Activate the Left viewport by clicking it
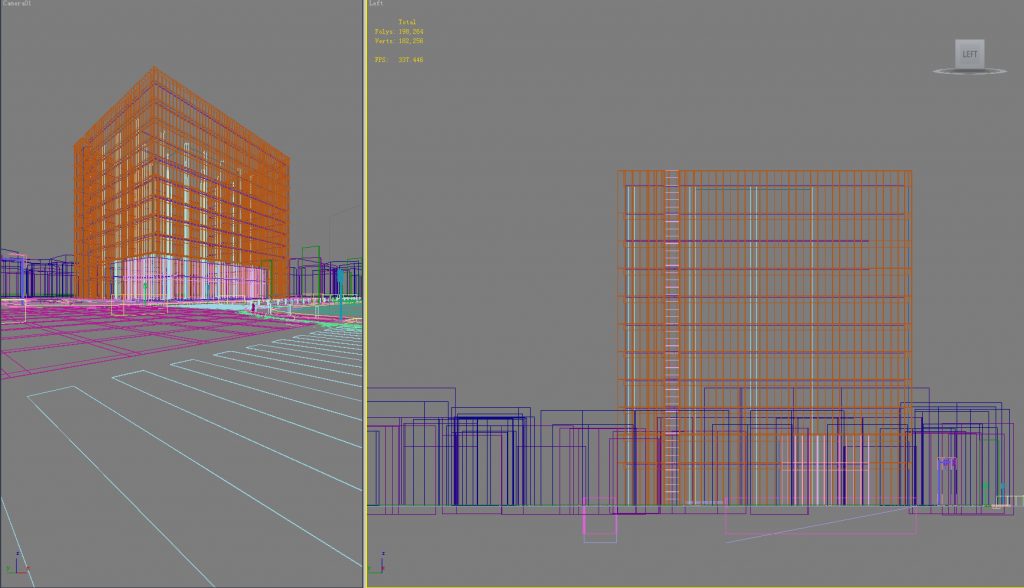The image size is (1024, 588). (700, 300)
